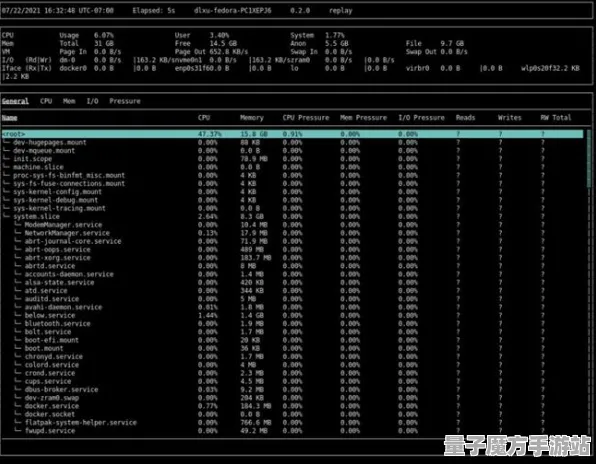Sort by the Name column header

(10, 118)
